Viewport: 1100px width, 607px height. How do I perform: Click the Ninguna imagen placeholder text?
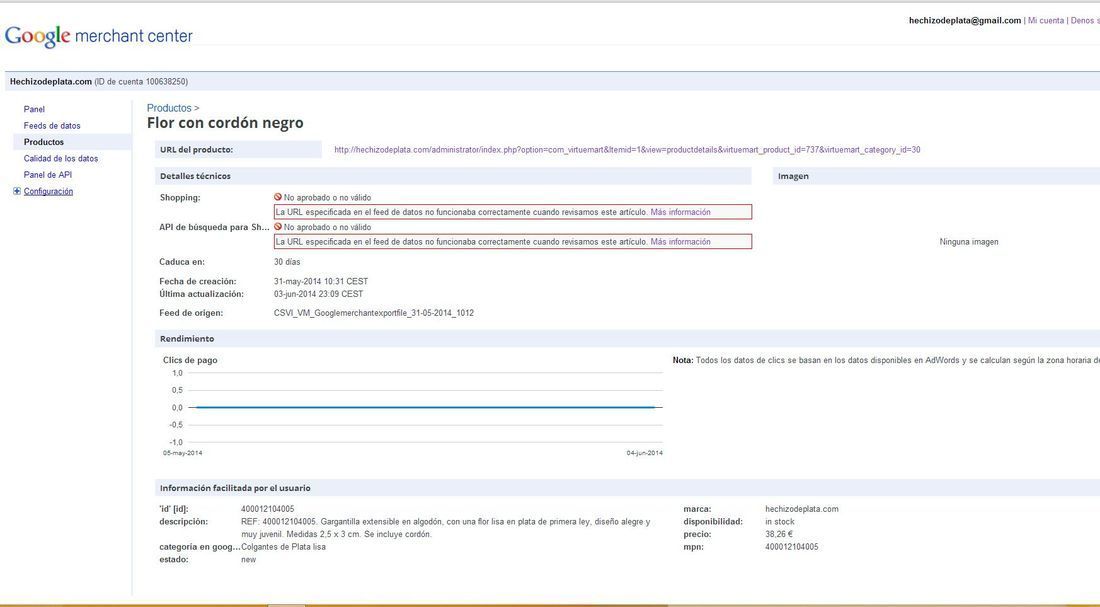tap(969, 241)
